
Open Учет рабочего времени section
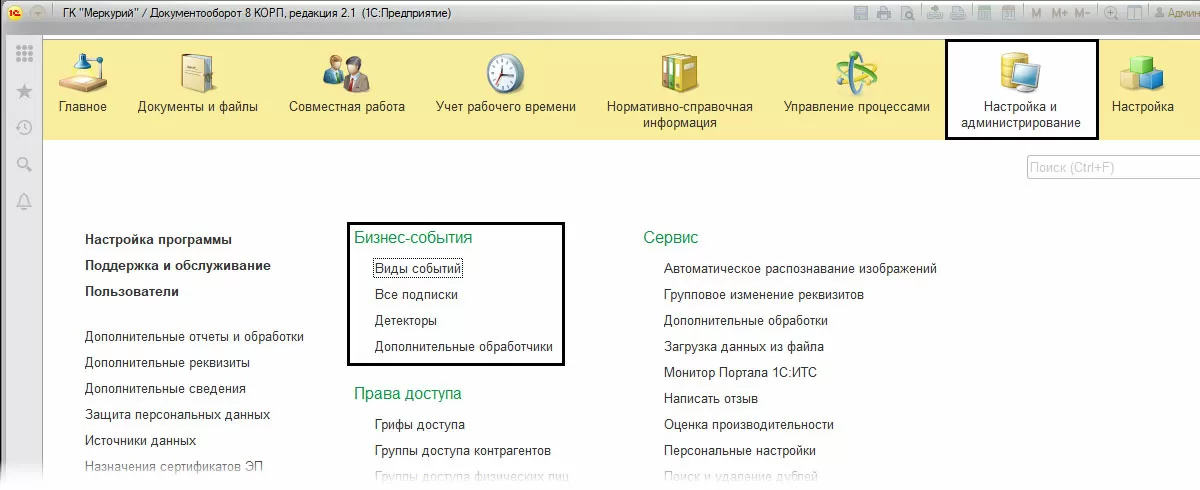506,83
